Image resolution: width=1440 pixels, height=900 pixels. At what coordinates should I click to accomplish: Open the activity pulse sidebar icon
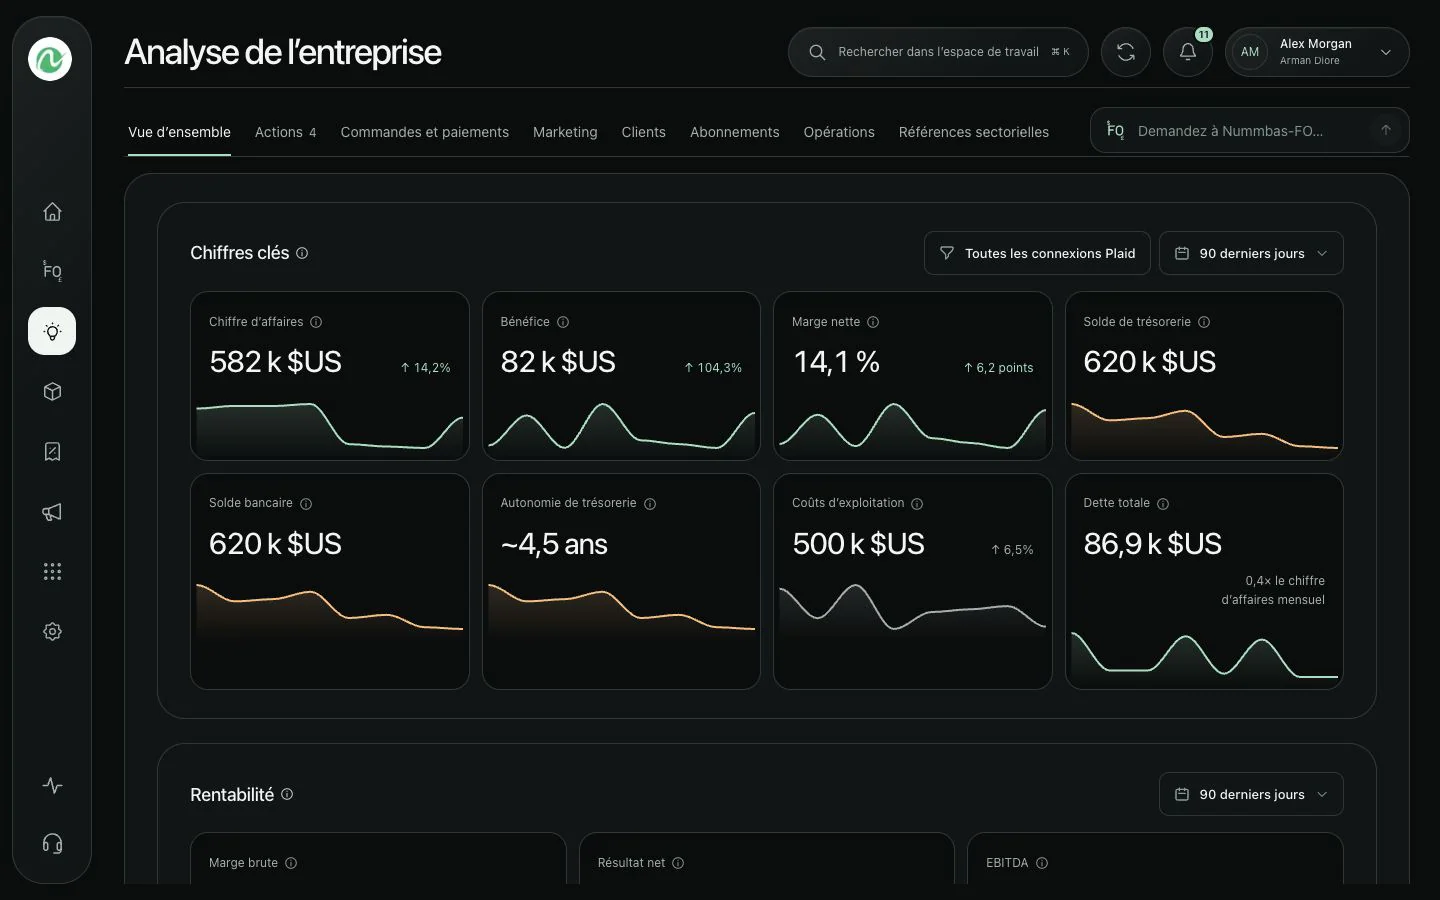(52, 786)
